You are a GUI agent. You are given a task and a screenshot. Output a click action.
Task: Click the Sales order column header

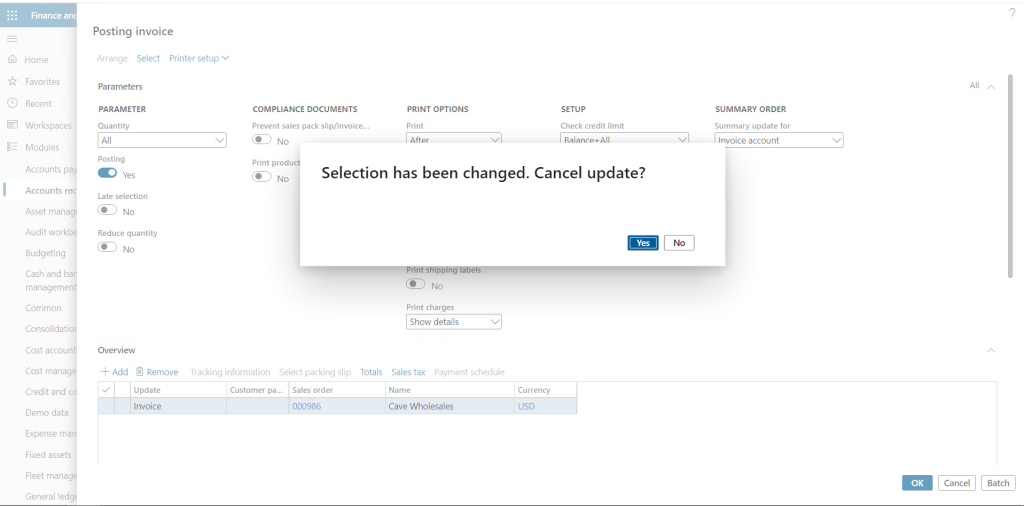pyautogui.click(x=337, y=390)
